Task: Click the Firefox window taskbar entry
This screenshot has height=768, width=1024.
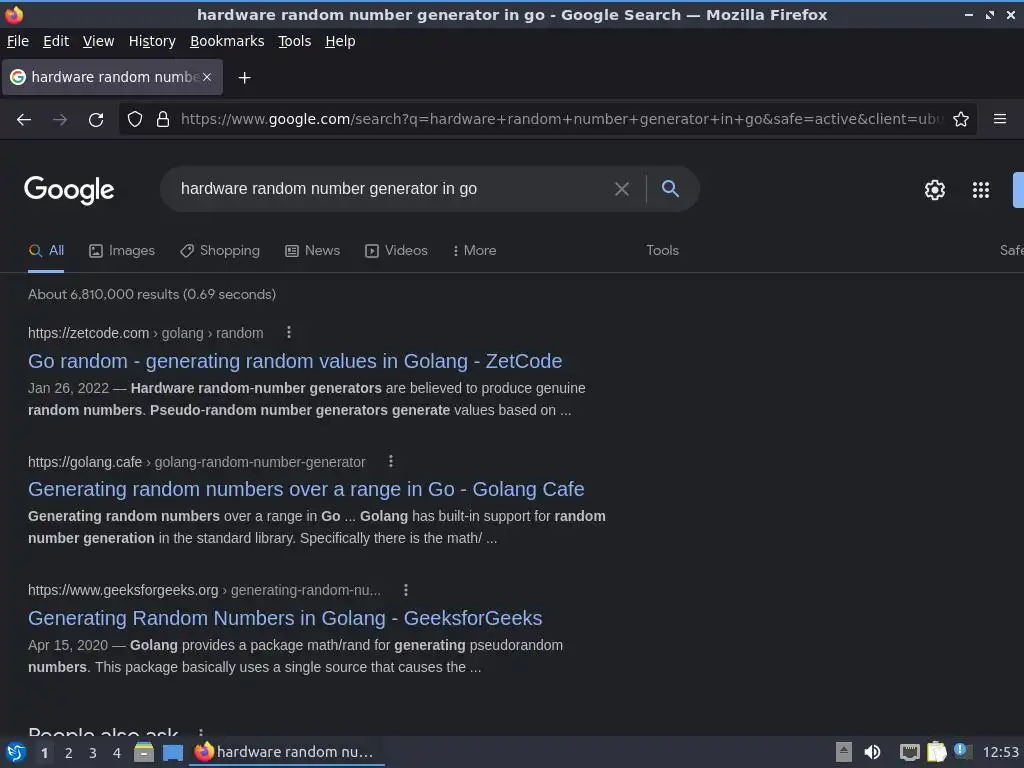Action: click(287, 752)
